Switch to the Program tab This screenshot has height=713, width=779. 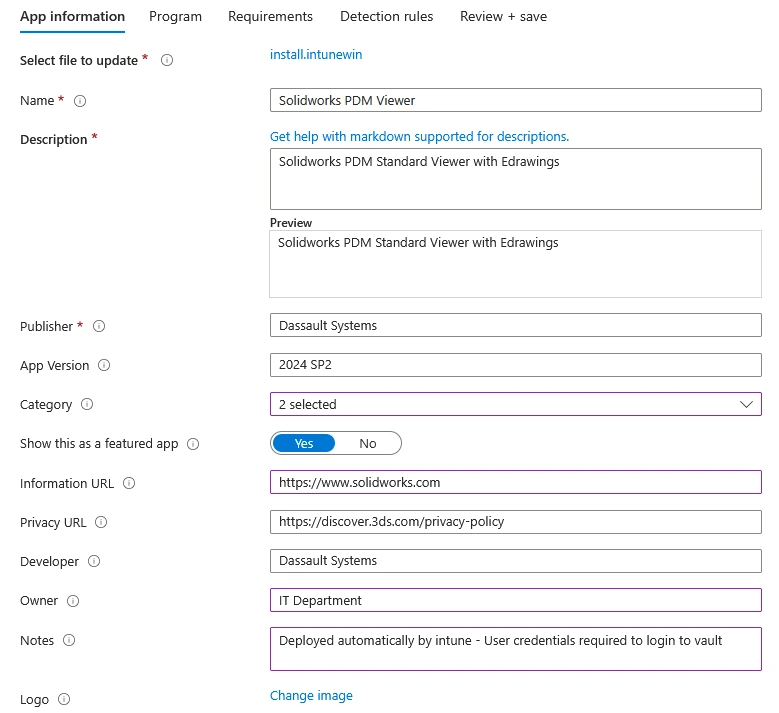click(175, 16)
